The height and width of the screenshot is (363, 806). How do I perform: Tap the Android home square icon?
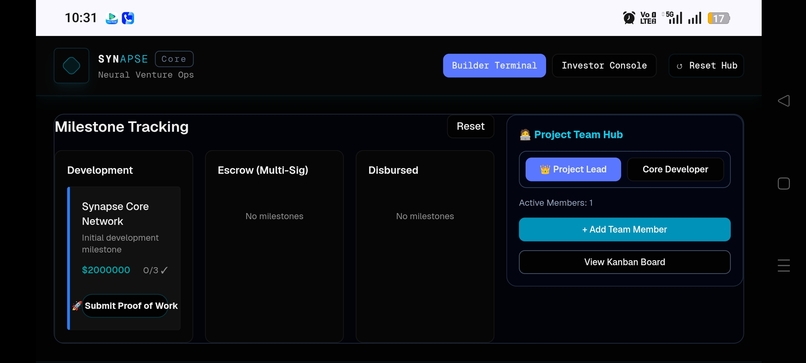(783, 184)
